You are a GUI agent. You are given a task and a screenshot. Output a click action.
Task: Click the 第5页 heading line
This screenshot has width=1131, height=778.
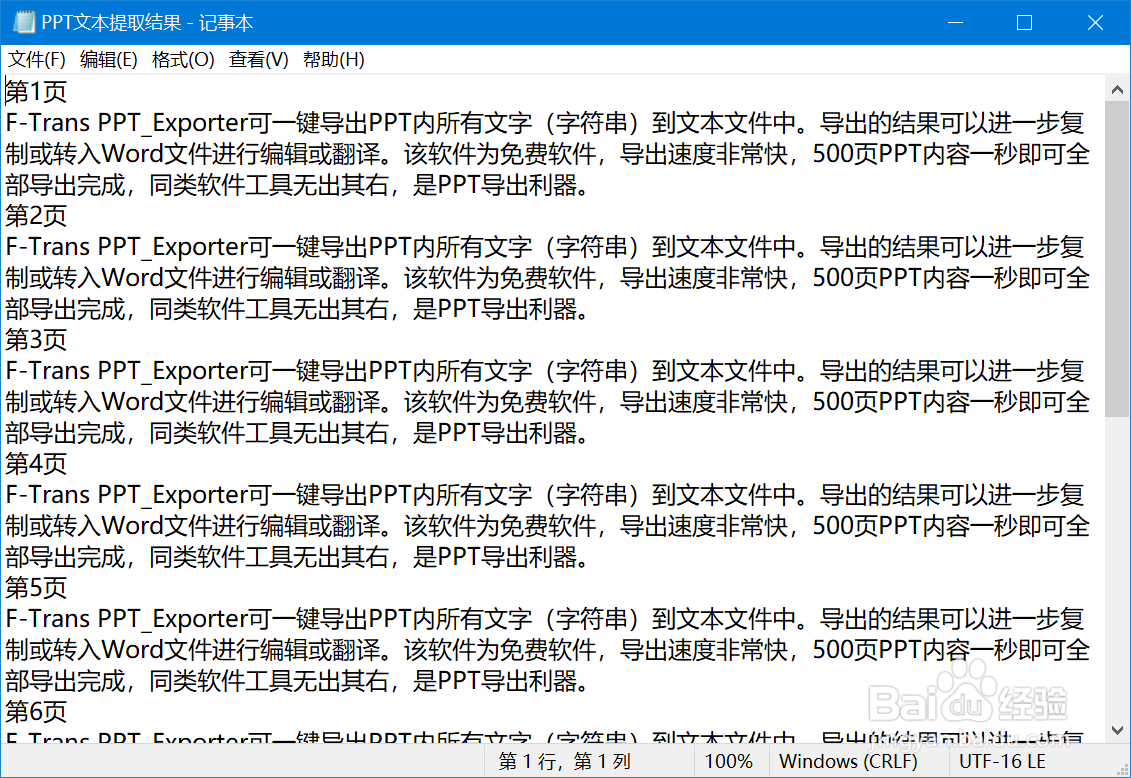(x=36, y=588)
